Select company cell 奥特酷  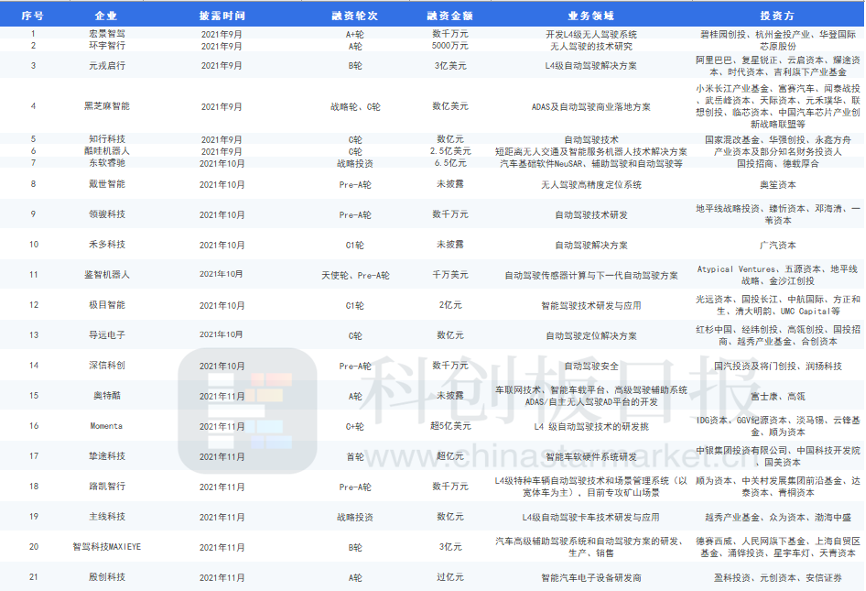pyautogui.click(x=107, y=395)
